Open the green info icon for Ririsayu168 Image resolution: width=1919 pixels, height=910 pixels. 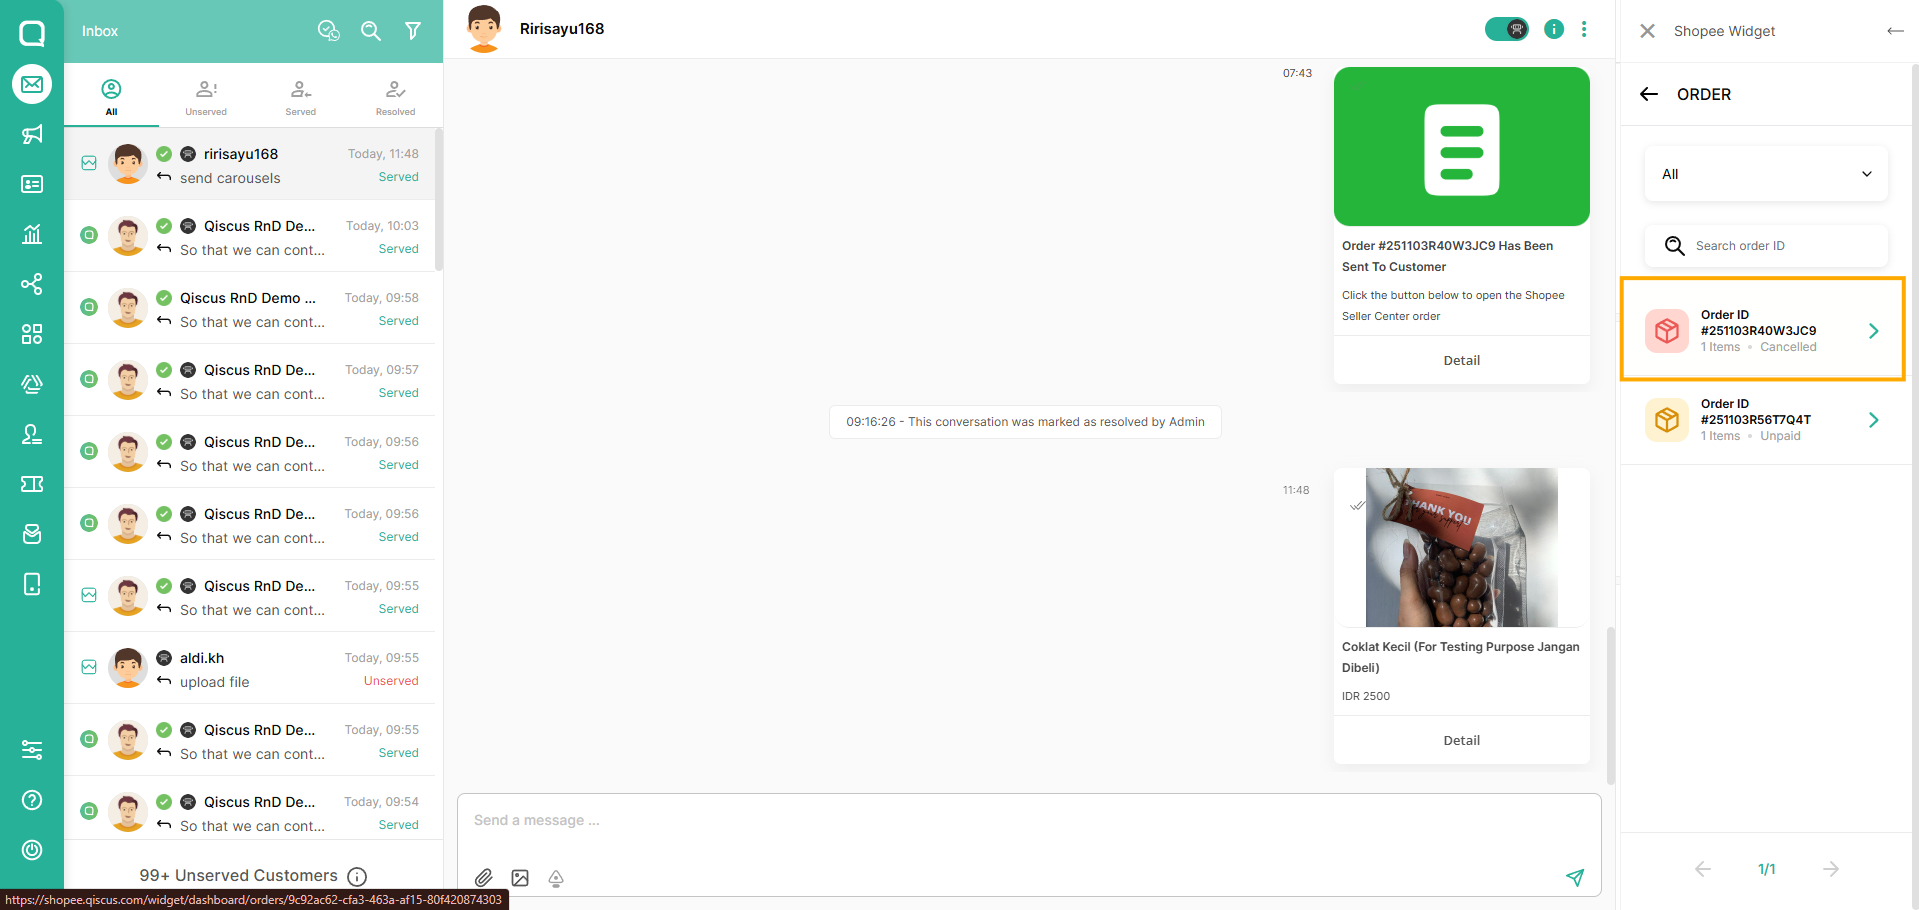pyautogui.click(x=1554, y=29)
